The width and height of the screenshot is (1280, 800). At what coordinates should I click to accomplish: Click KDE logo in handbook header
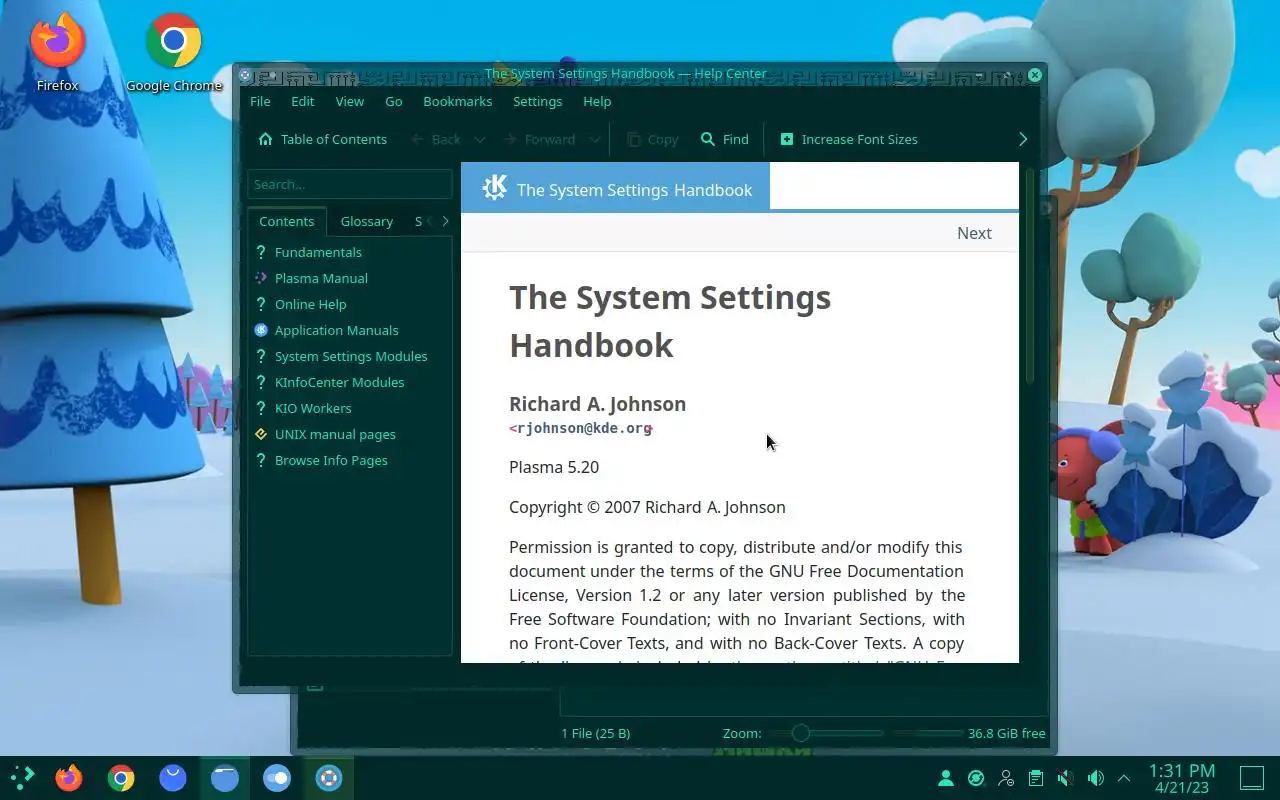coord(495,188)
